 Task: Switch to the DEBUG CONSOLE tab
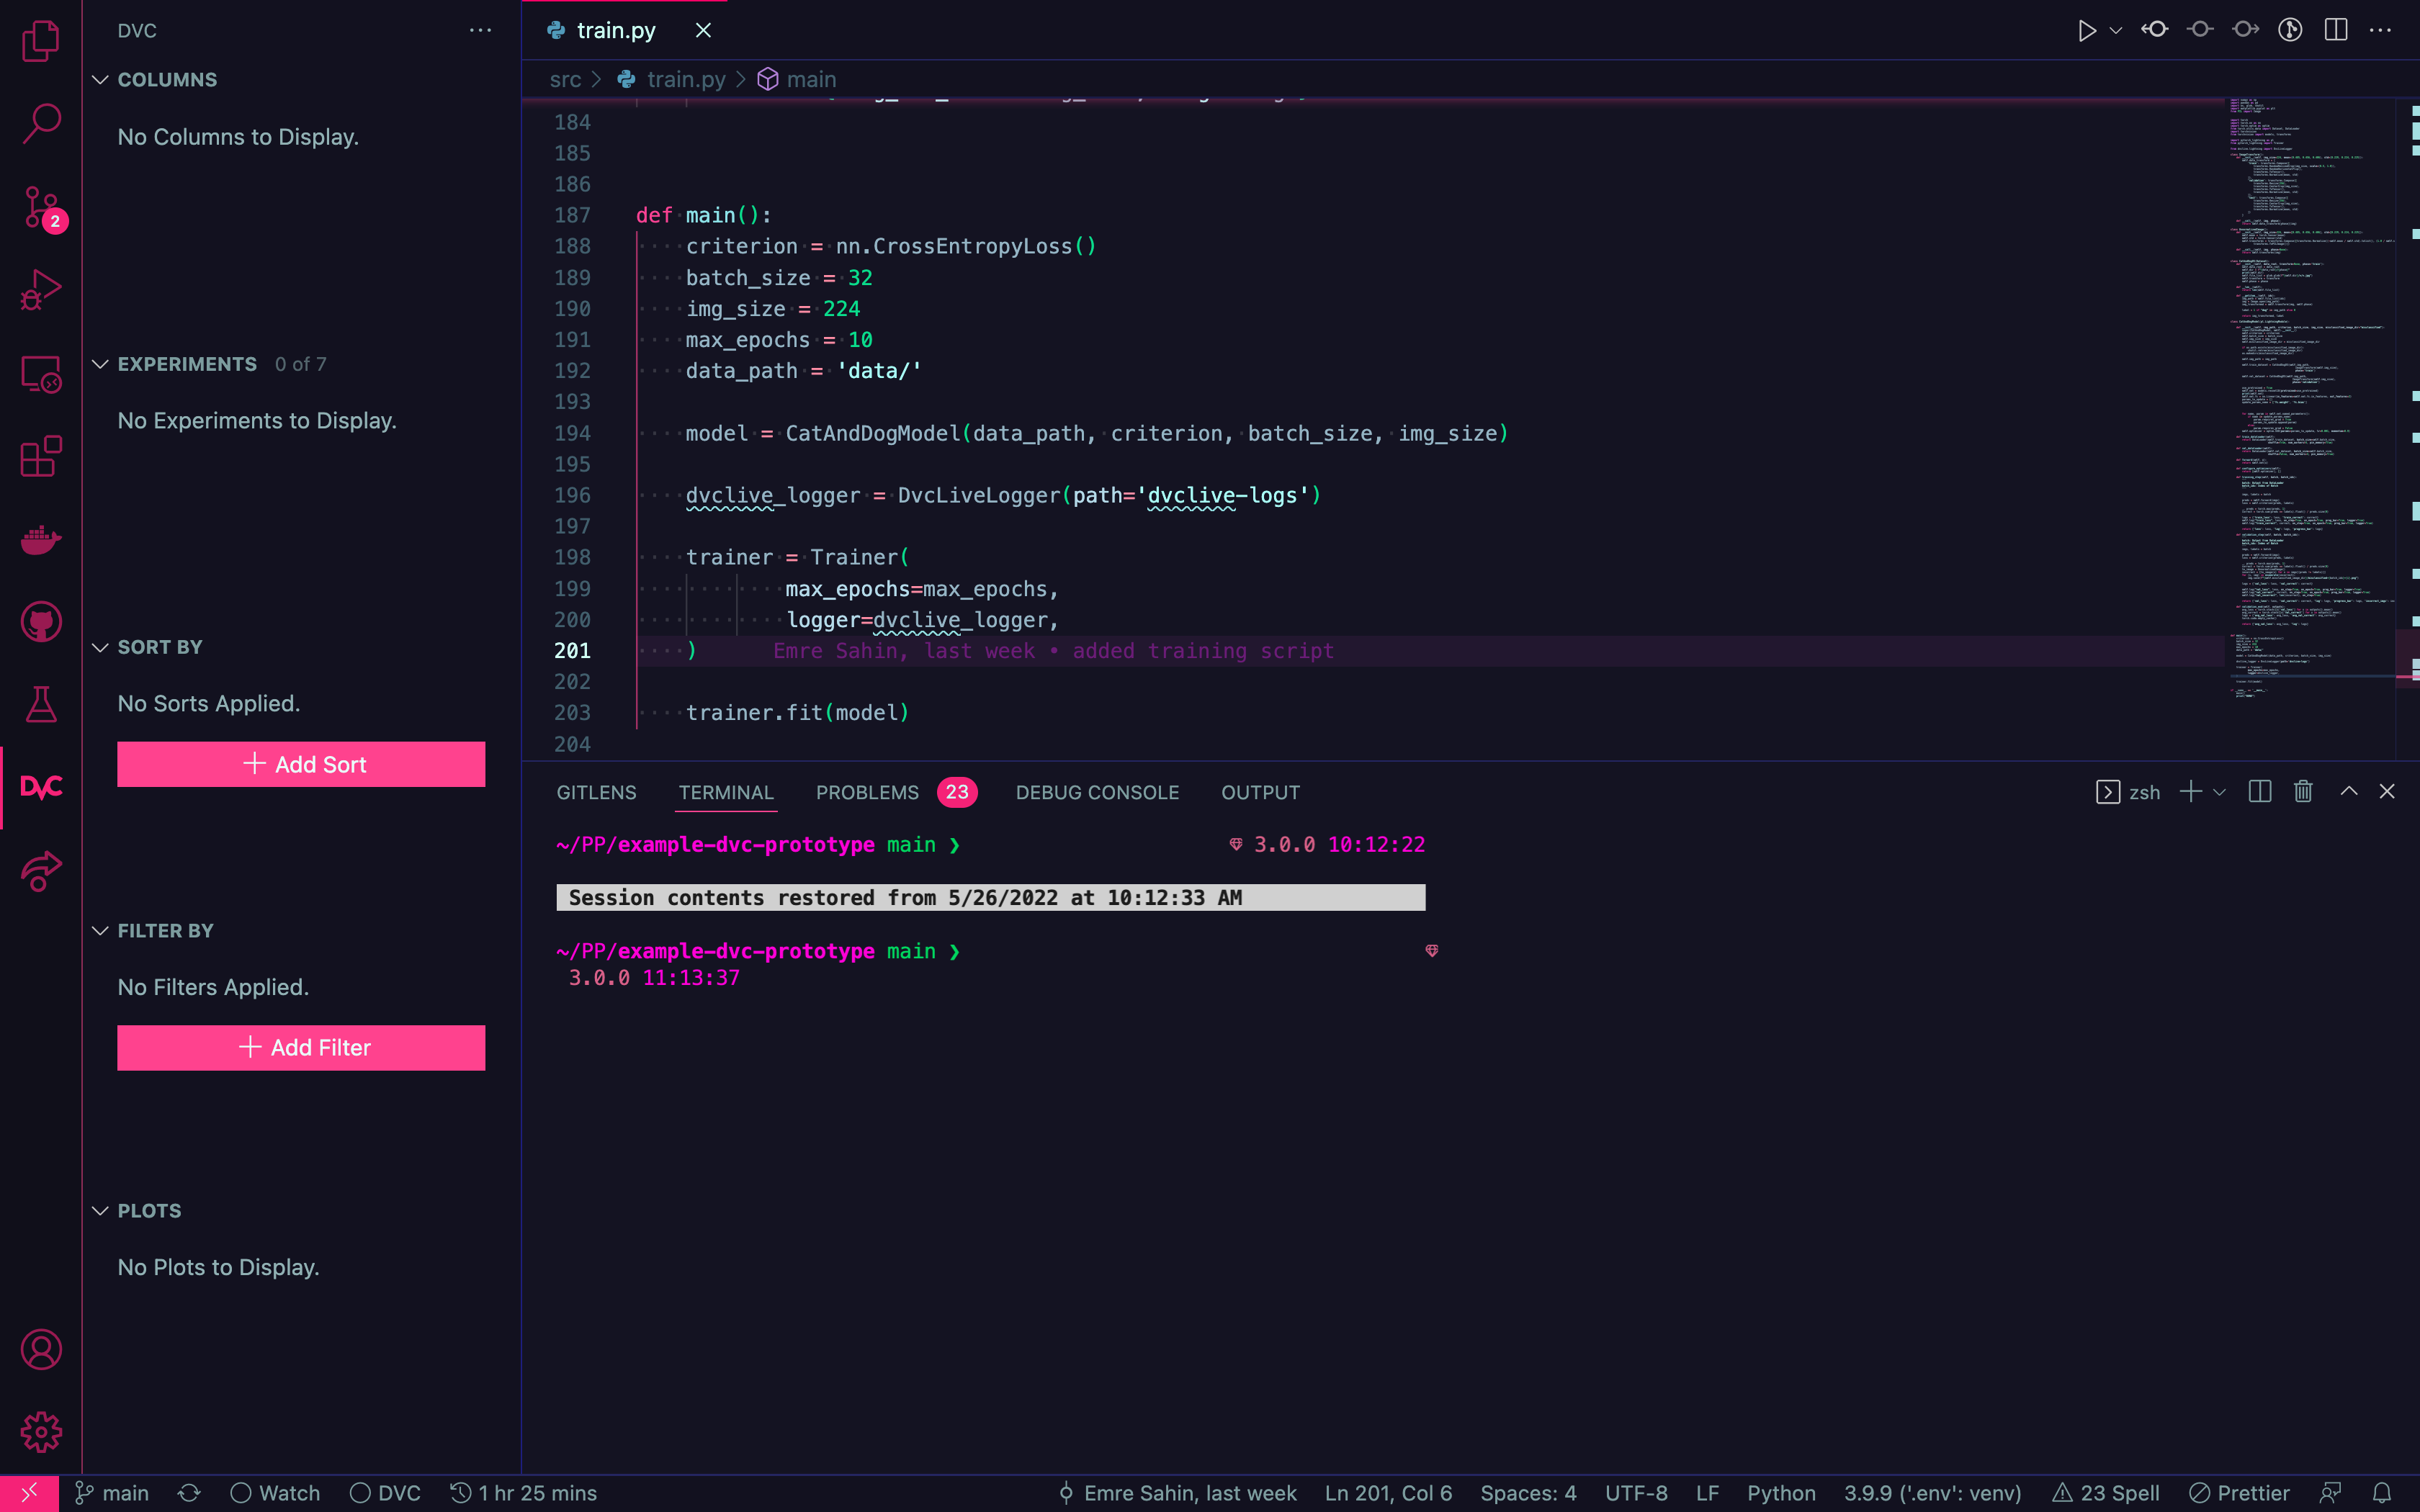click(x=1097, y=792)
